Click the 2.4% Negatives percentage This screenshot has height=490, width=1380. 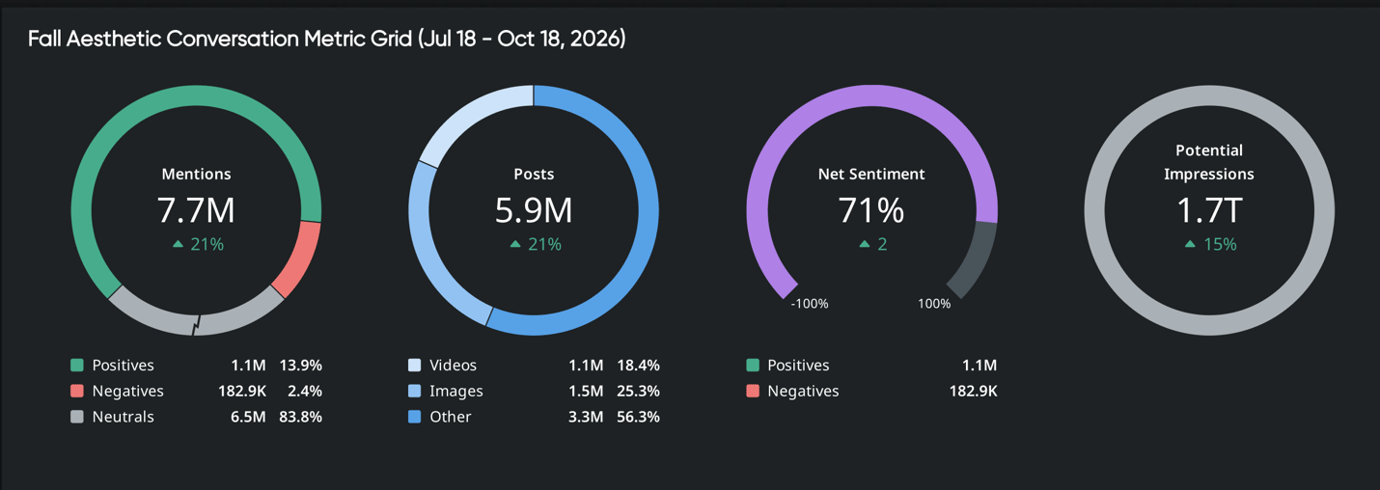click(x=305, y=391)
